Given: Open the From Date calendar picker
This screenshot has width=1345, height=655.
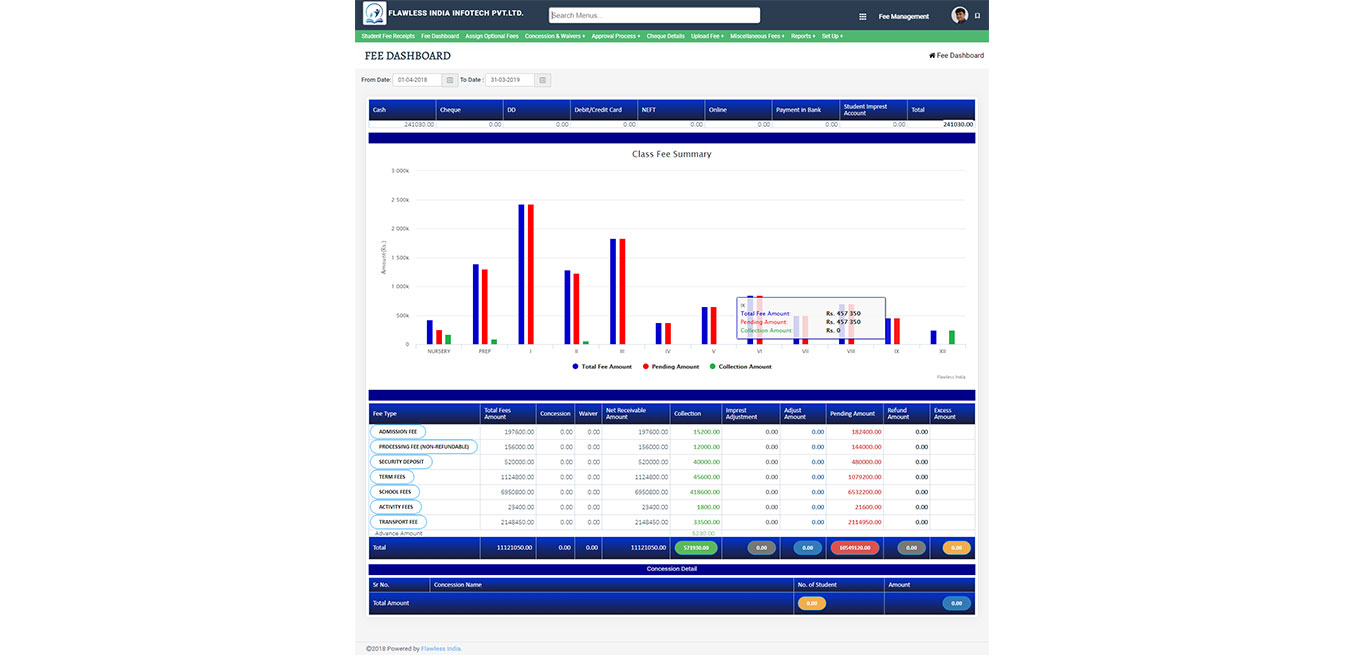Looking at the screenshot, I should click(450, 80).
